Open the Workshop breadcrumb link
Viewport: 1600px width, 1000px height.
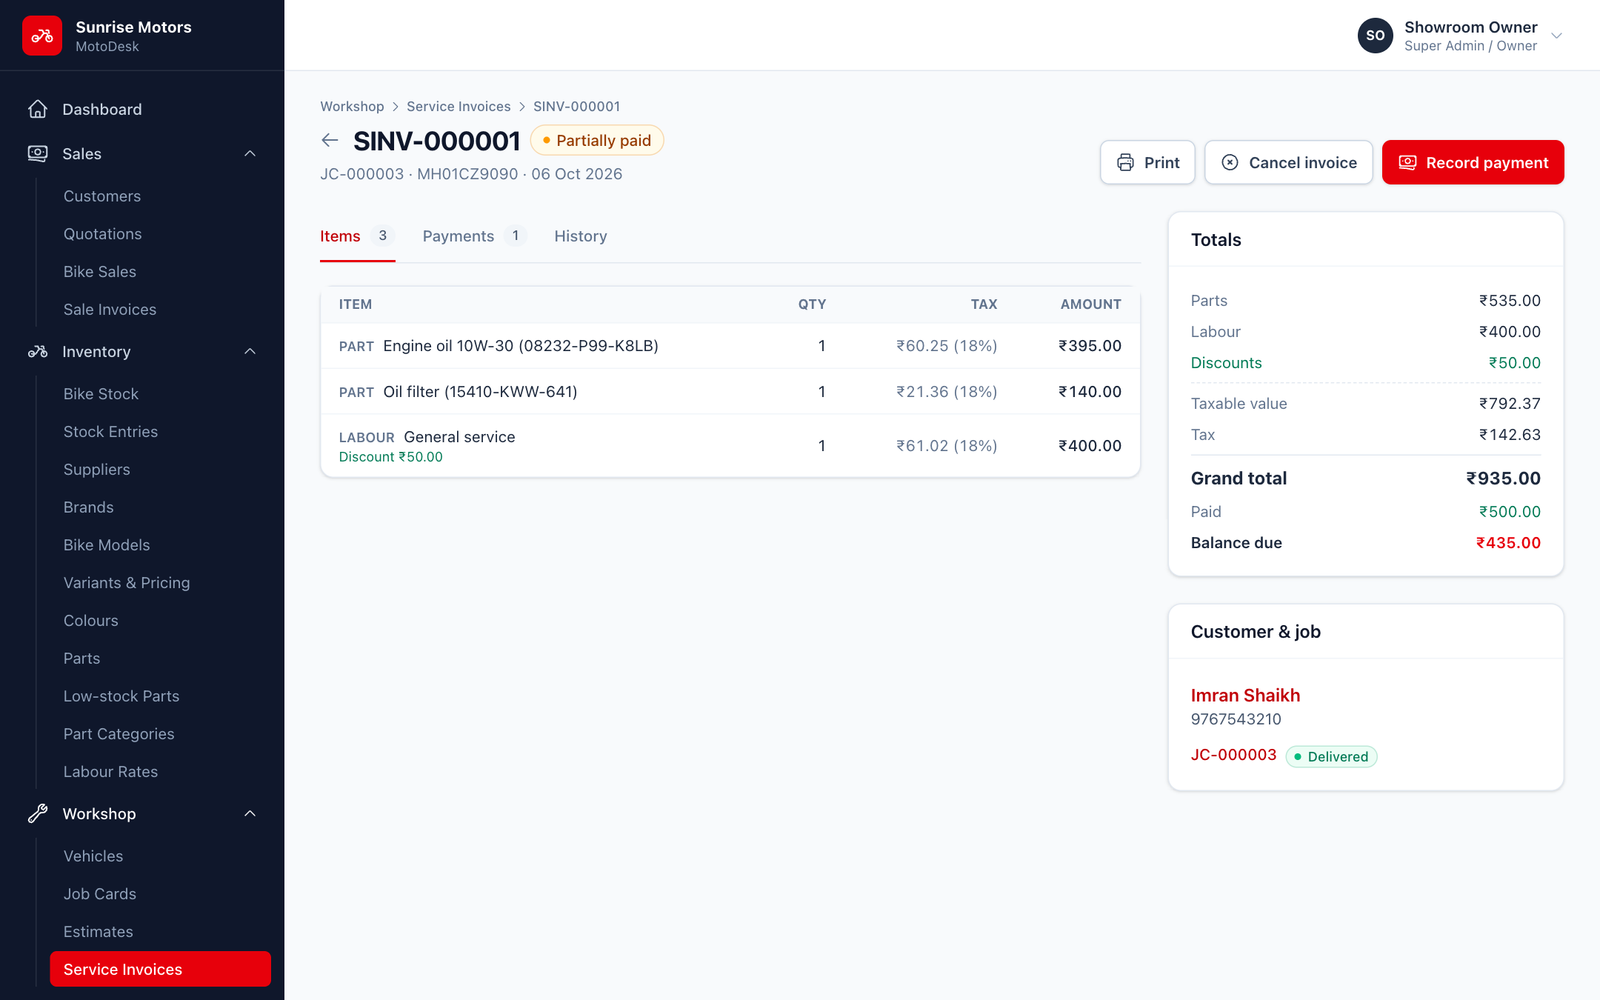point(352,106)
